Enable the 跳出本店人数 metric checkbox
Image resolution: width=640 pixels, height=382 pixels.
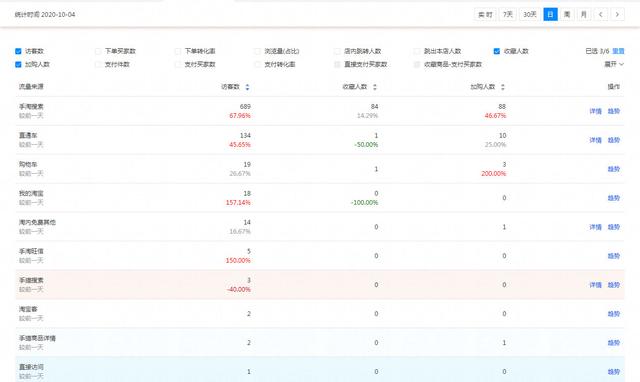[417, 51]
